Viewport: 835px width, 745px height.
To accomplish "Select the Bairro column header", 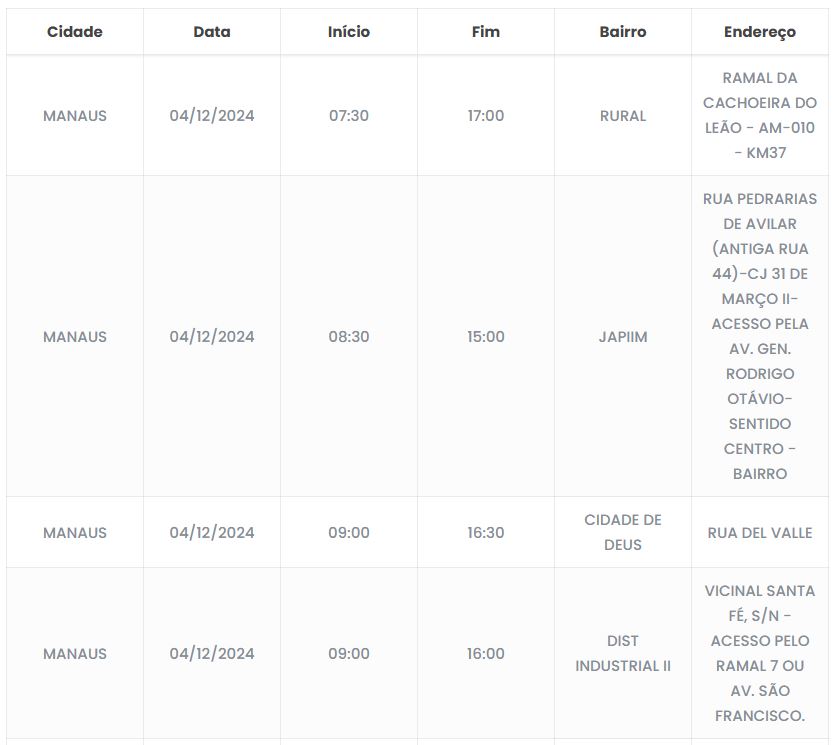I will pyautogui.click(x=623, y=32).
